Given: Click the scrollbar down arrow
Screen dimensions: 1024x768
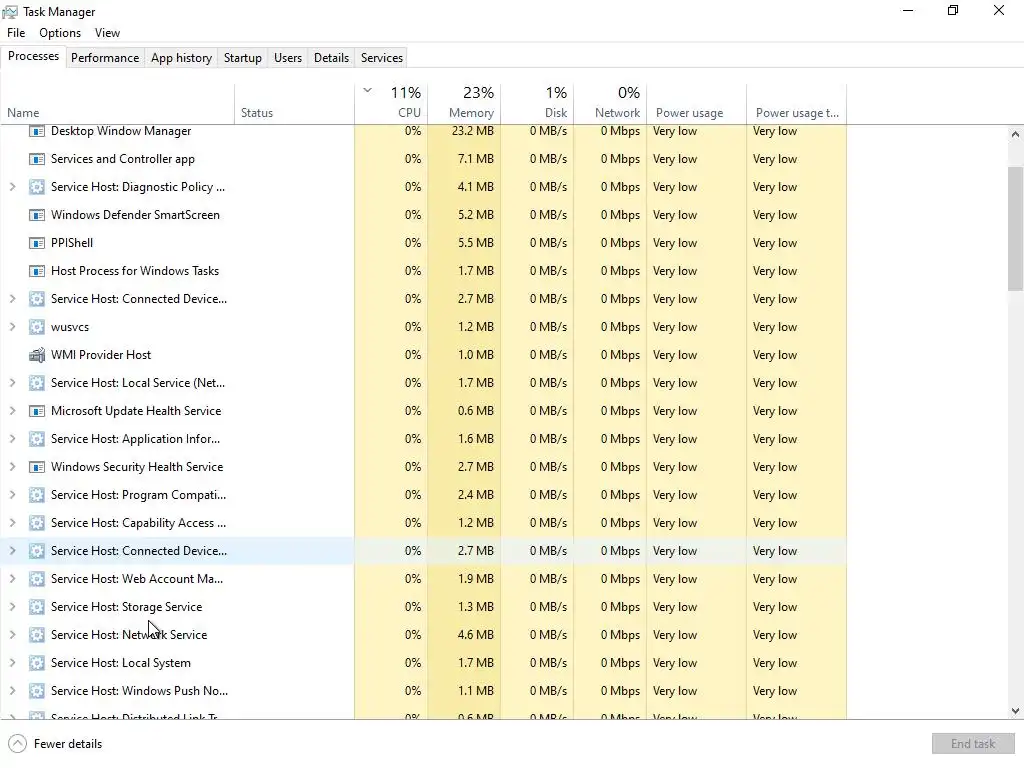Looking at the screenshot, I should (1015, 711).
